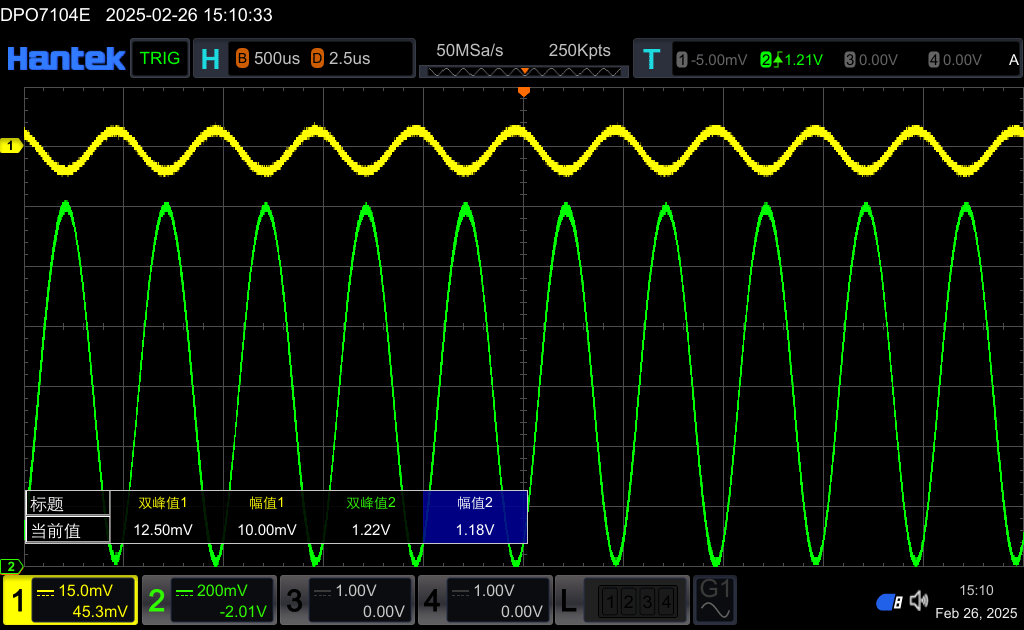Click the 当前值 row header
The width and height of the screenshot is (1024, 630).
point(67,530)
